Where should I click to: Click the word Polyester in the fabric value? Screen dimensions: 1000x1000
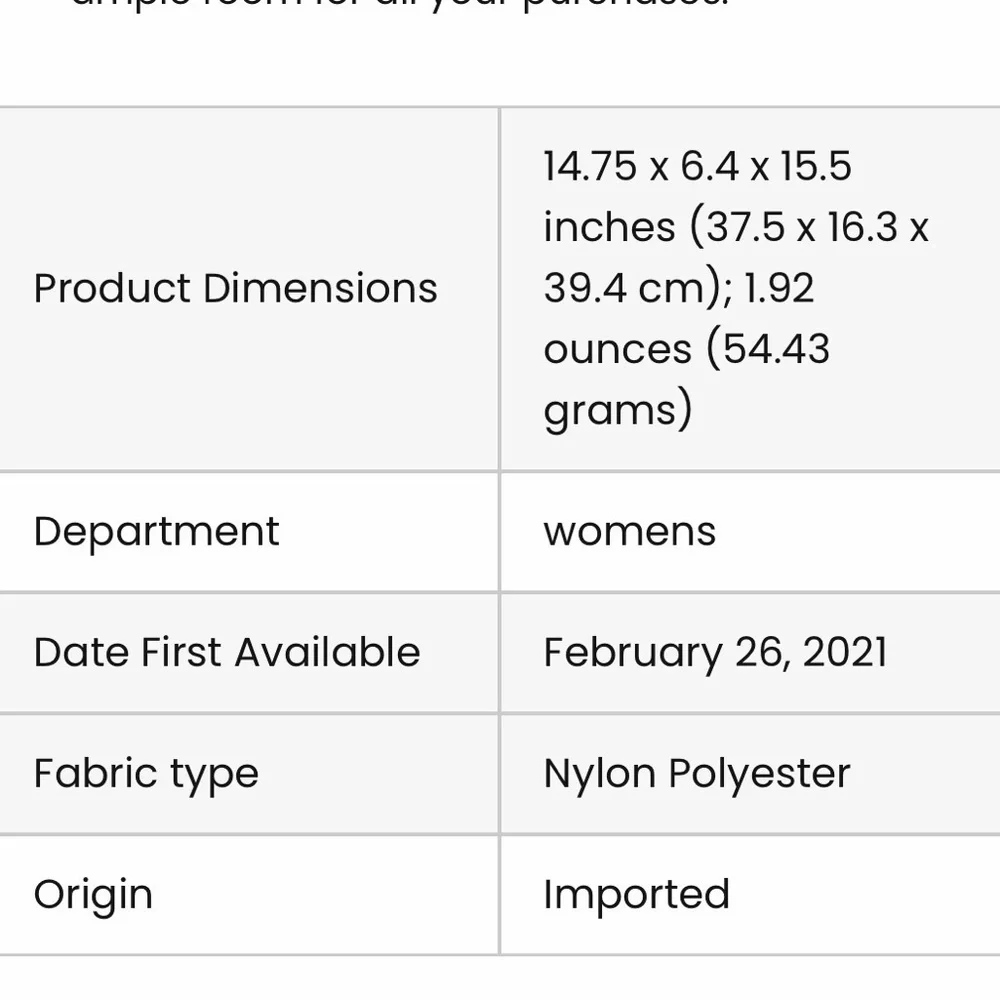point(759,774)
